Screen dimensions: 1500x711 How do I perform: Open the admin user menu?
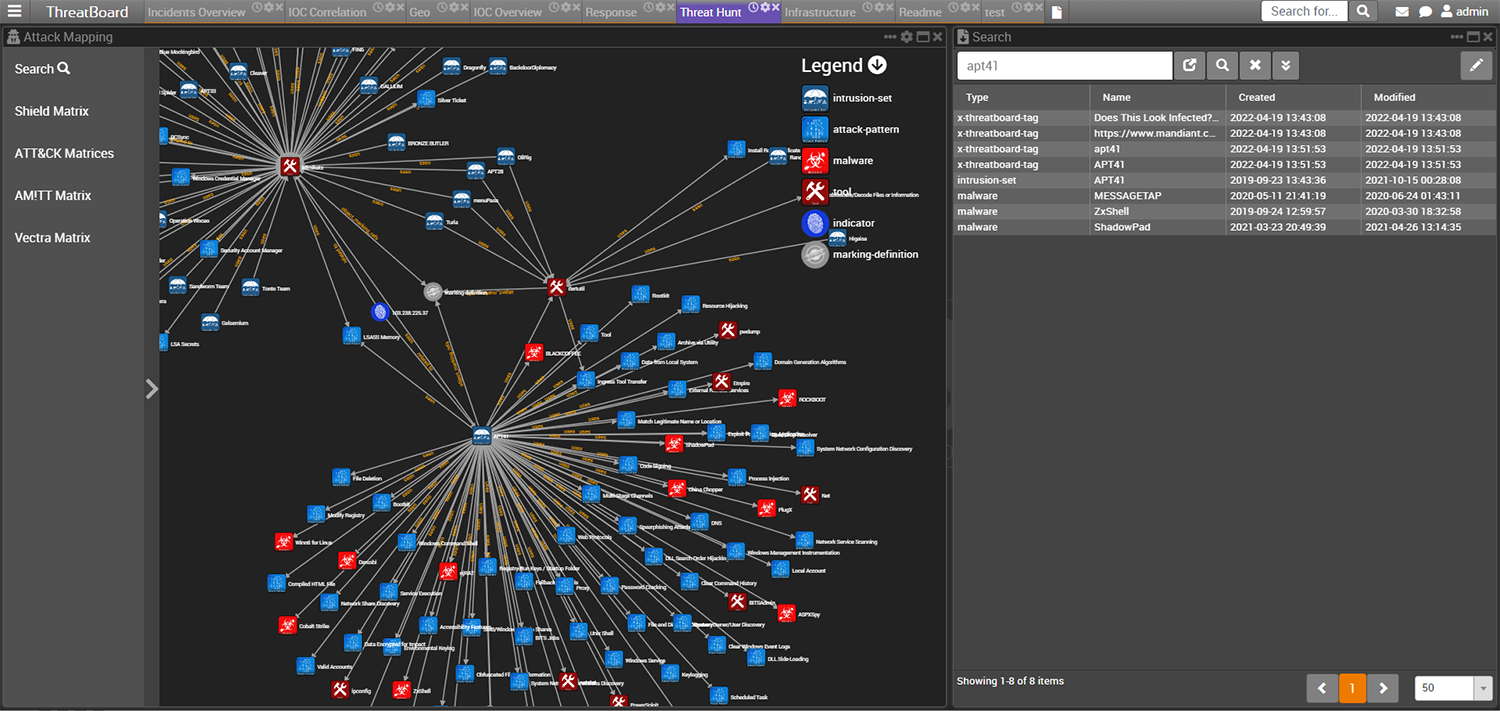click(1464, 12)
